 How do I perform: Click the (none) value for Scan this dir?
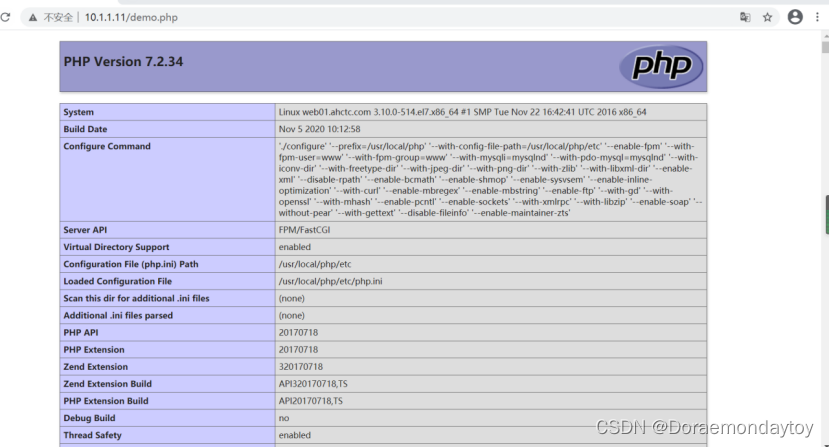point(291,298)
